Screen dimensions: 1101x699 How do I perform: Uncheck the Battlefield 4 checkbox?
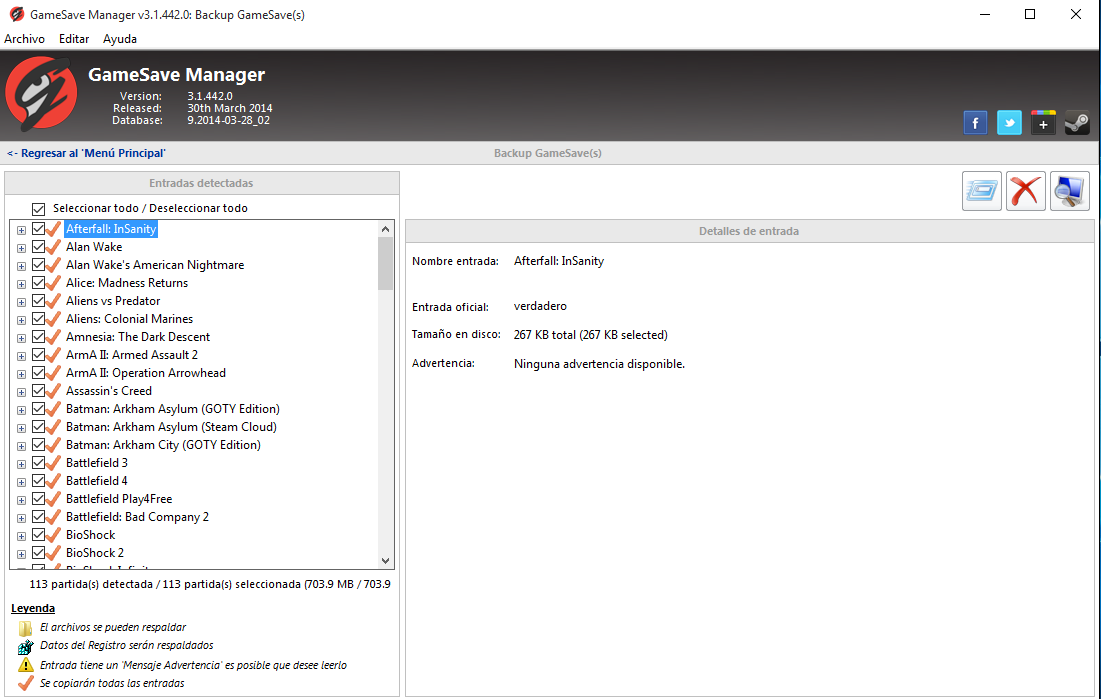[39, 481]
